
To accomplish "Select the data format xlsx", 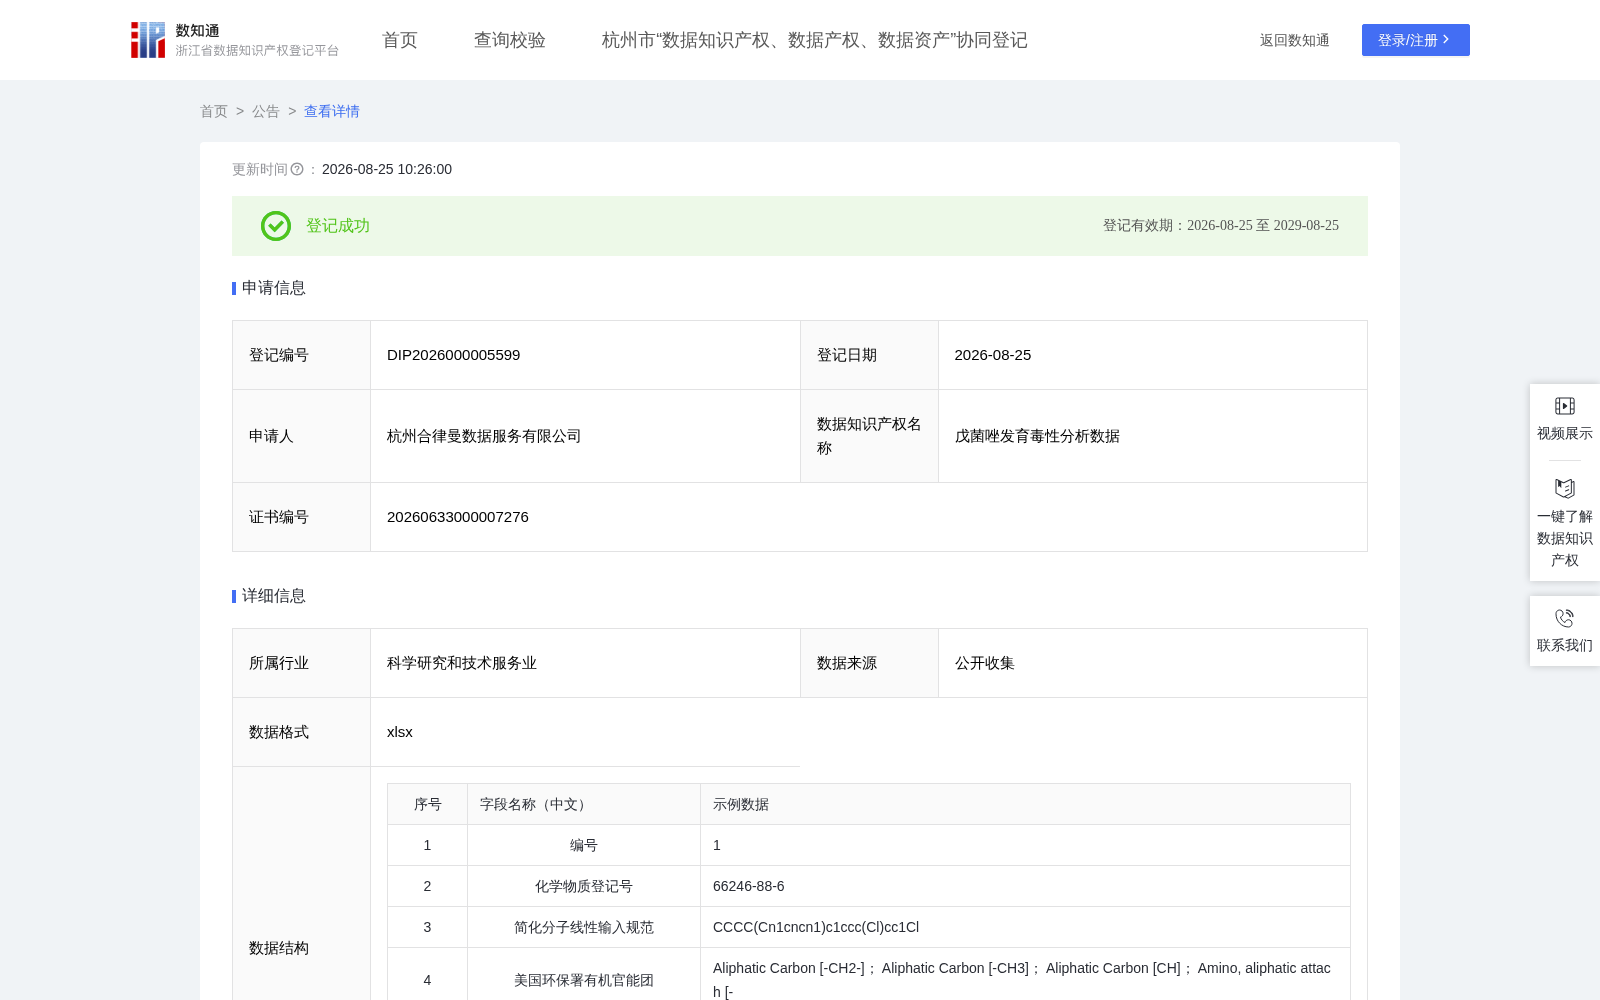I will pos(400,732).
